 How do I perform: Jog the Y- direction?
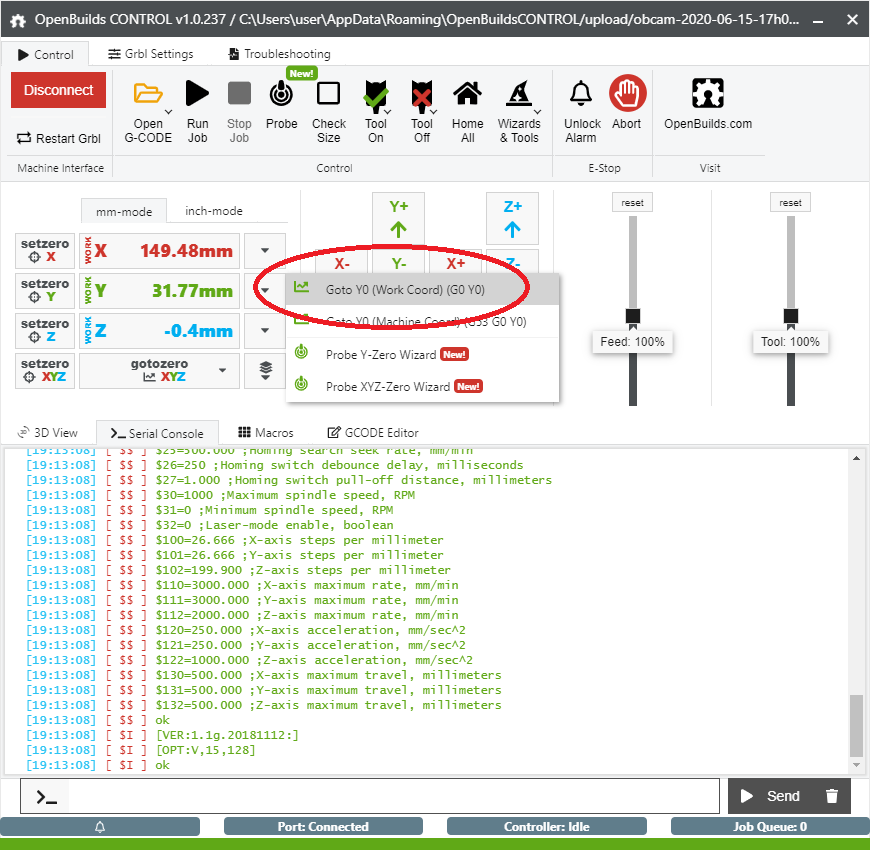[398, 262]
